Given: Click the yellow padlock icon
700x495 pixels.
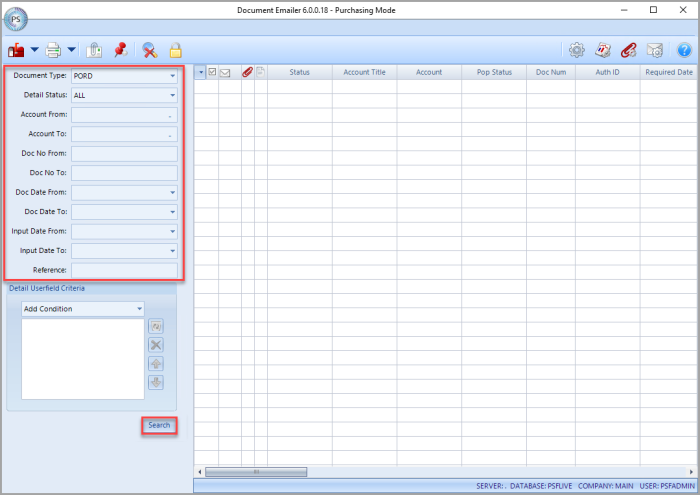Looking at the screenshot, I should pos(175,50).
